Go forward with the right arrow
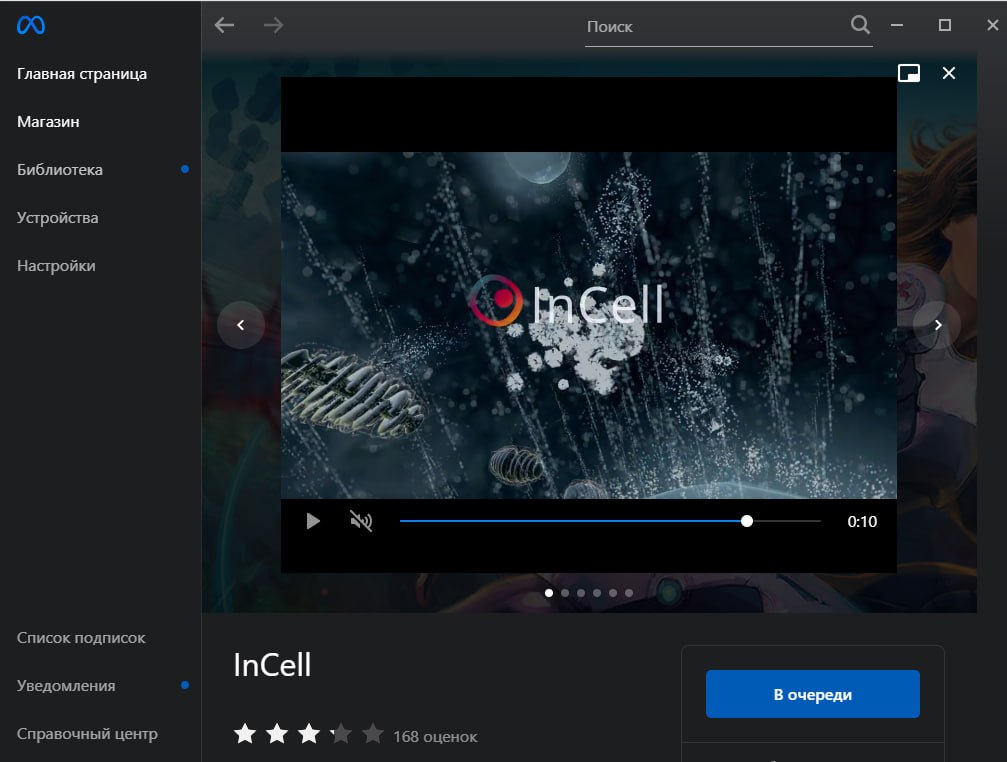The image size is (1007, 762). click(x=274, y=25)
